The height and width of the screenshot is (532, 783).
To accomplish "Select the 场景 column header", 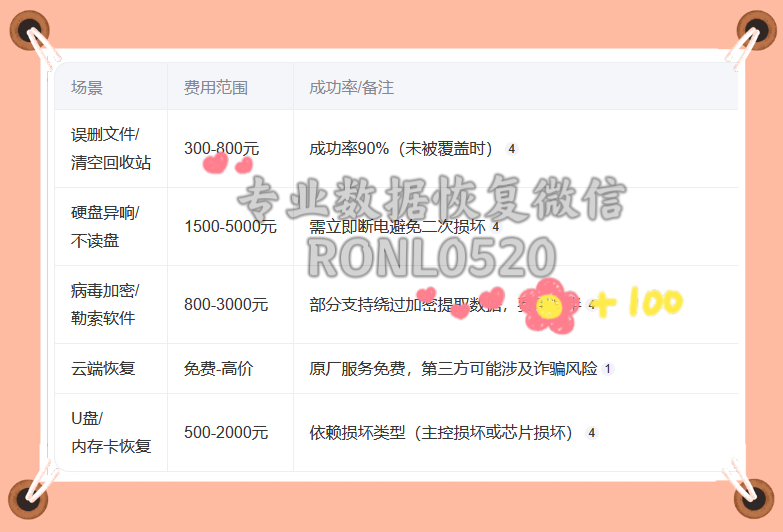I will [87, 88].
